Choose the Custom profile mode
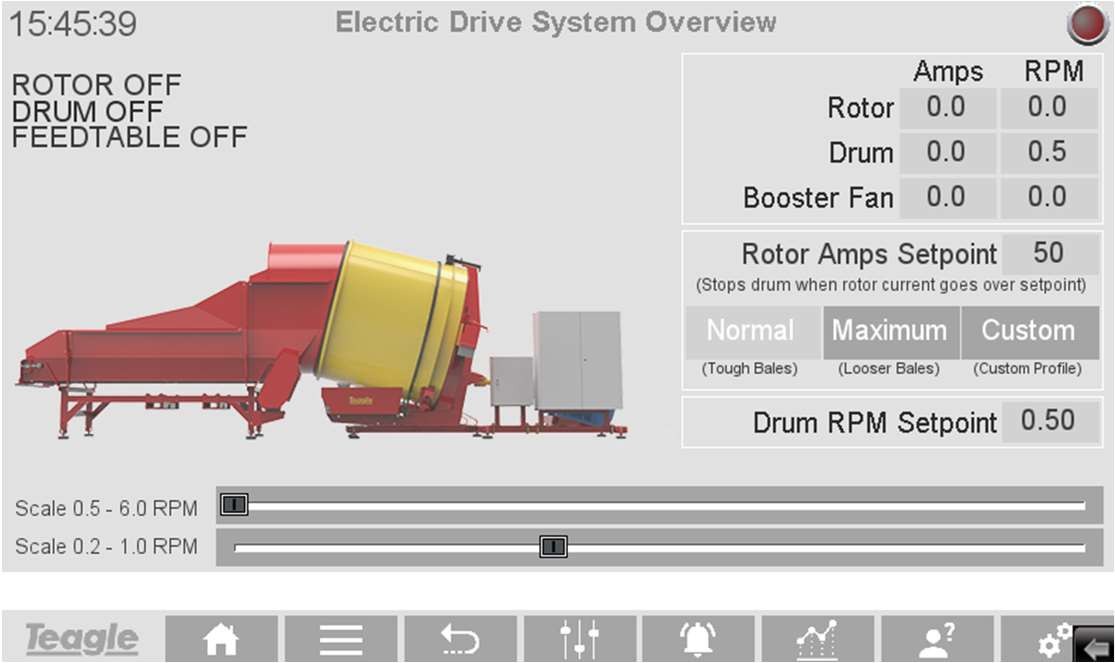 coord(1028,331)
